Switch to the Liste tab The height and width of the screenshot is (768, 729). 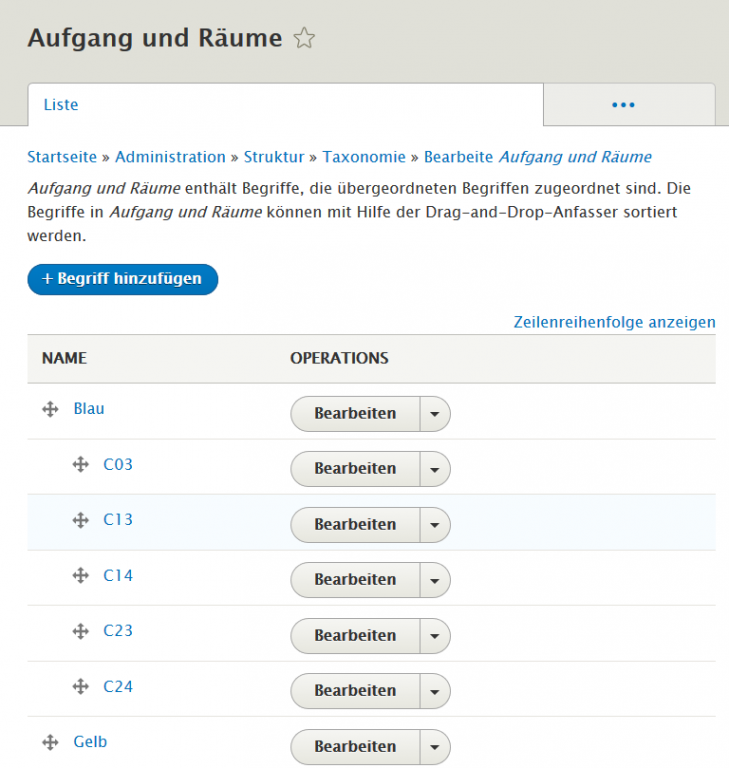click(61, 105)
